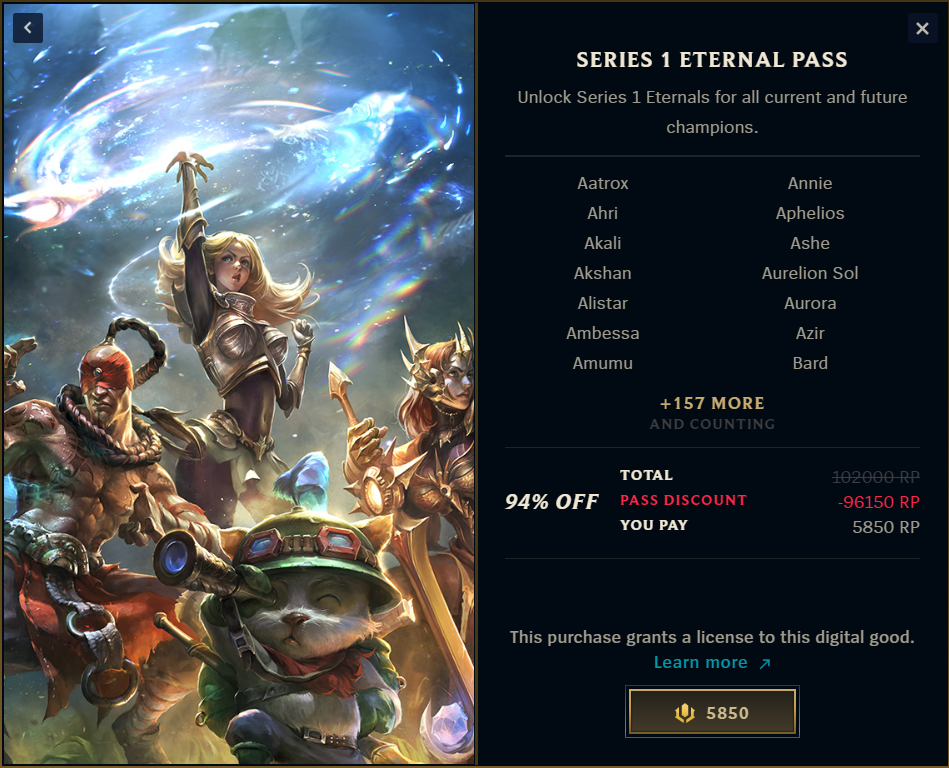
Task: Select Akali from the list
Action: [603, 243]
